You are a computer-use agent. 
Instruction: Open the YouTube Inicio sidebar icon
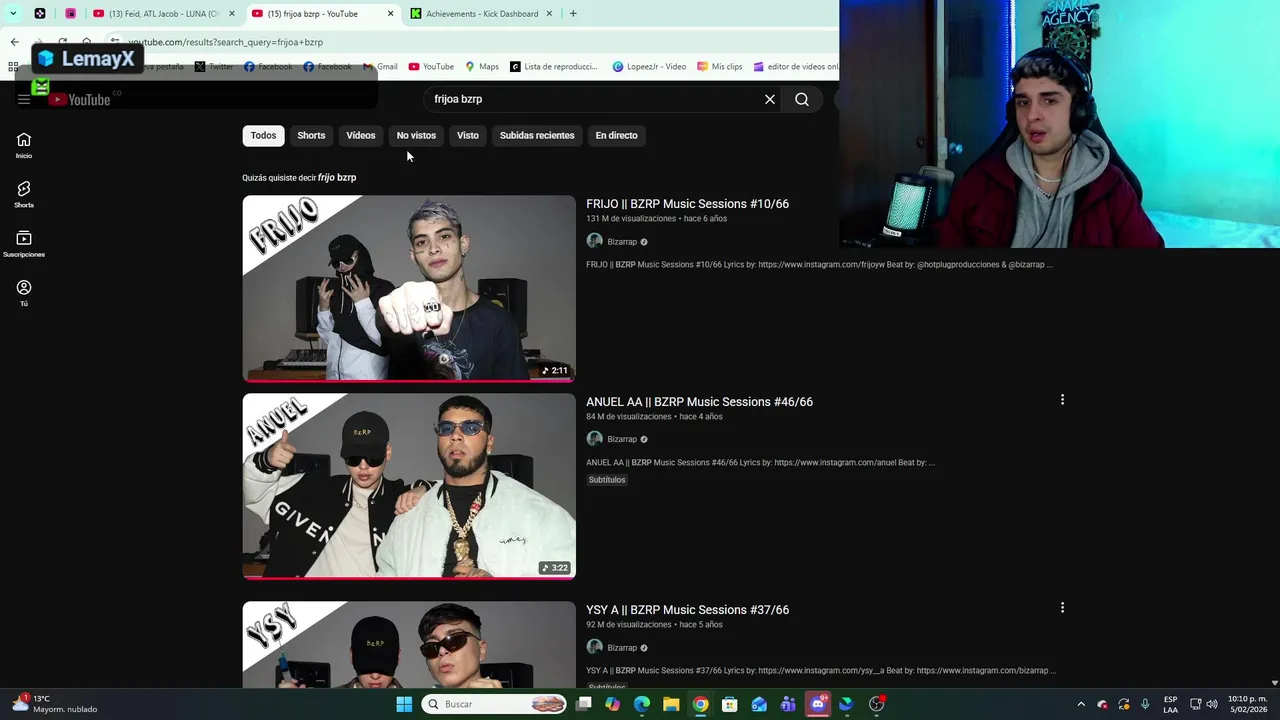[24, 145]
